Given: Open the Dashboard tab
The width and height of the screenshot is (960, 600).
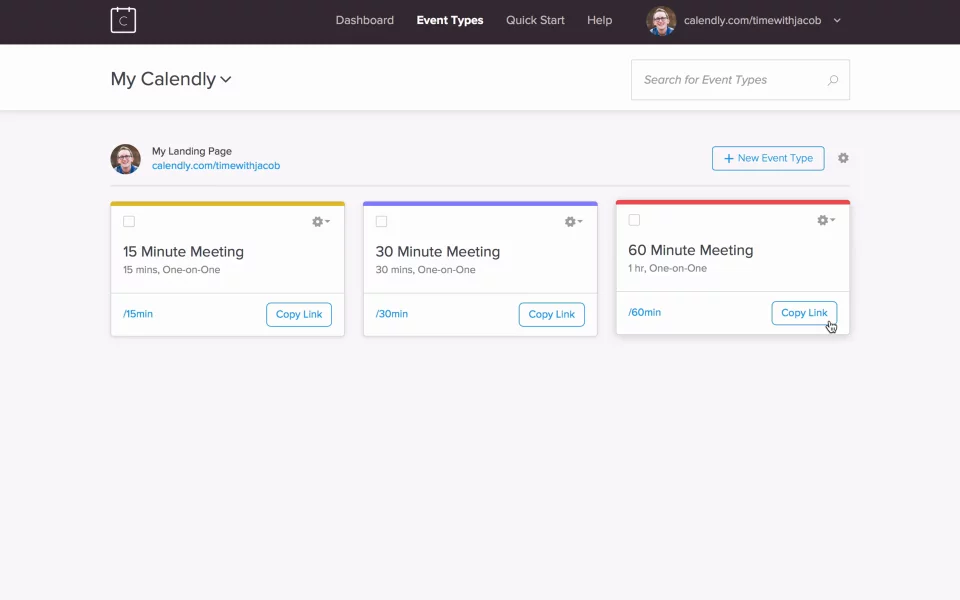Looking at the screenshot, I should 364,20.
